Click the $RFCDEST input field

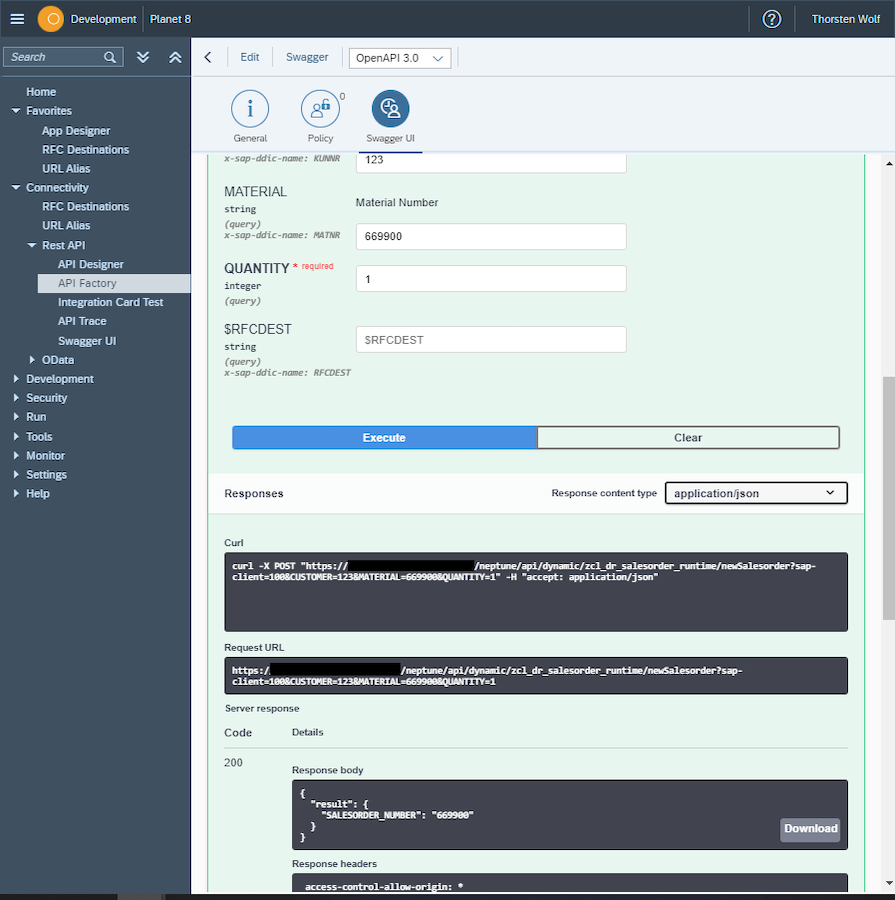[491, 340]
